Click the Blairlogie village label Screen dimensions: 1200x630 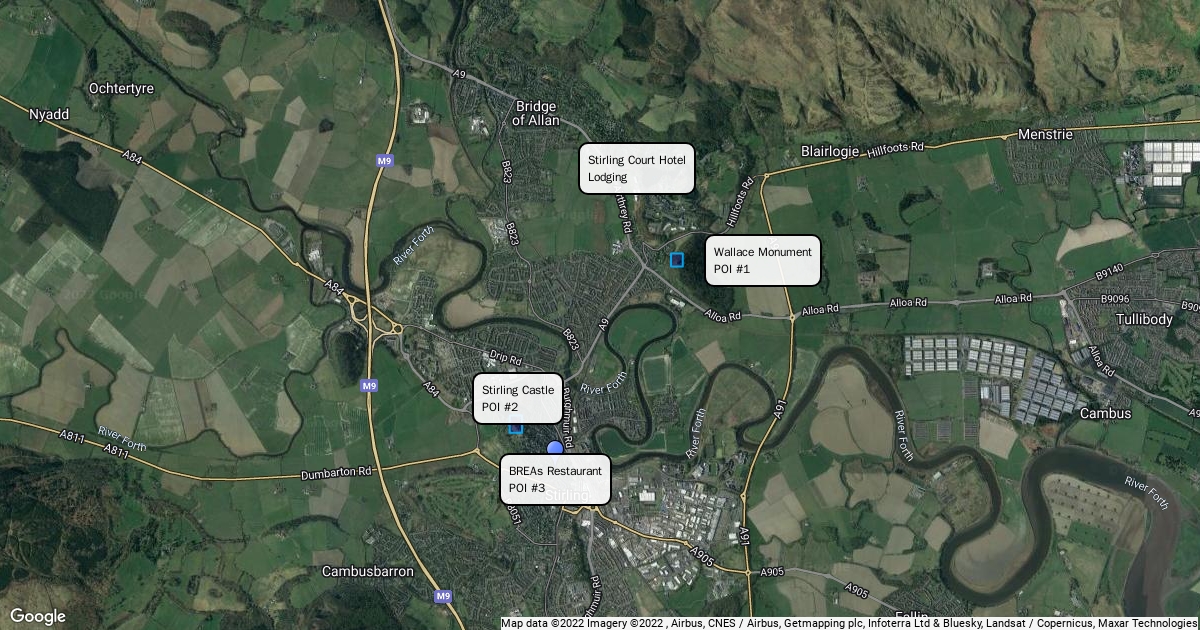(829, 152)
